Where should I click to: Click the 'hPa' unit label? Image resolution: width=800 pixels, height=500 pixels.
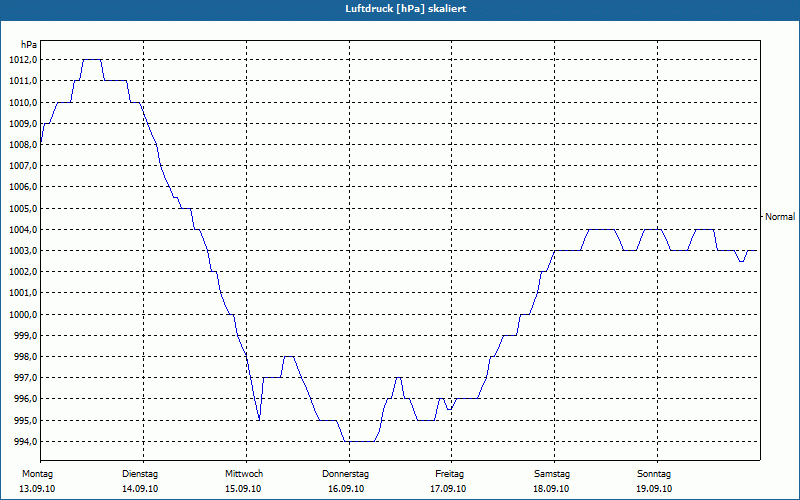[29, 44]
